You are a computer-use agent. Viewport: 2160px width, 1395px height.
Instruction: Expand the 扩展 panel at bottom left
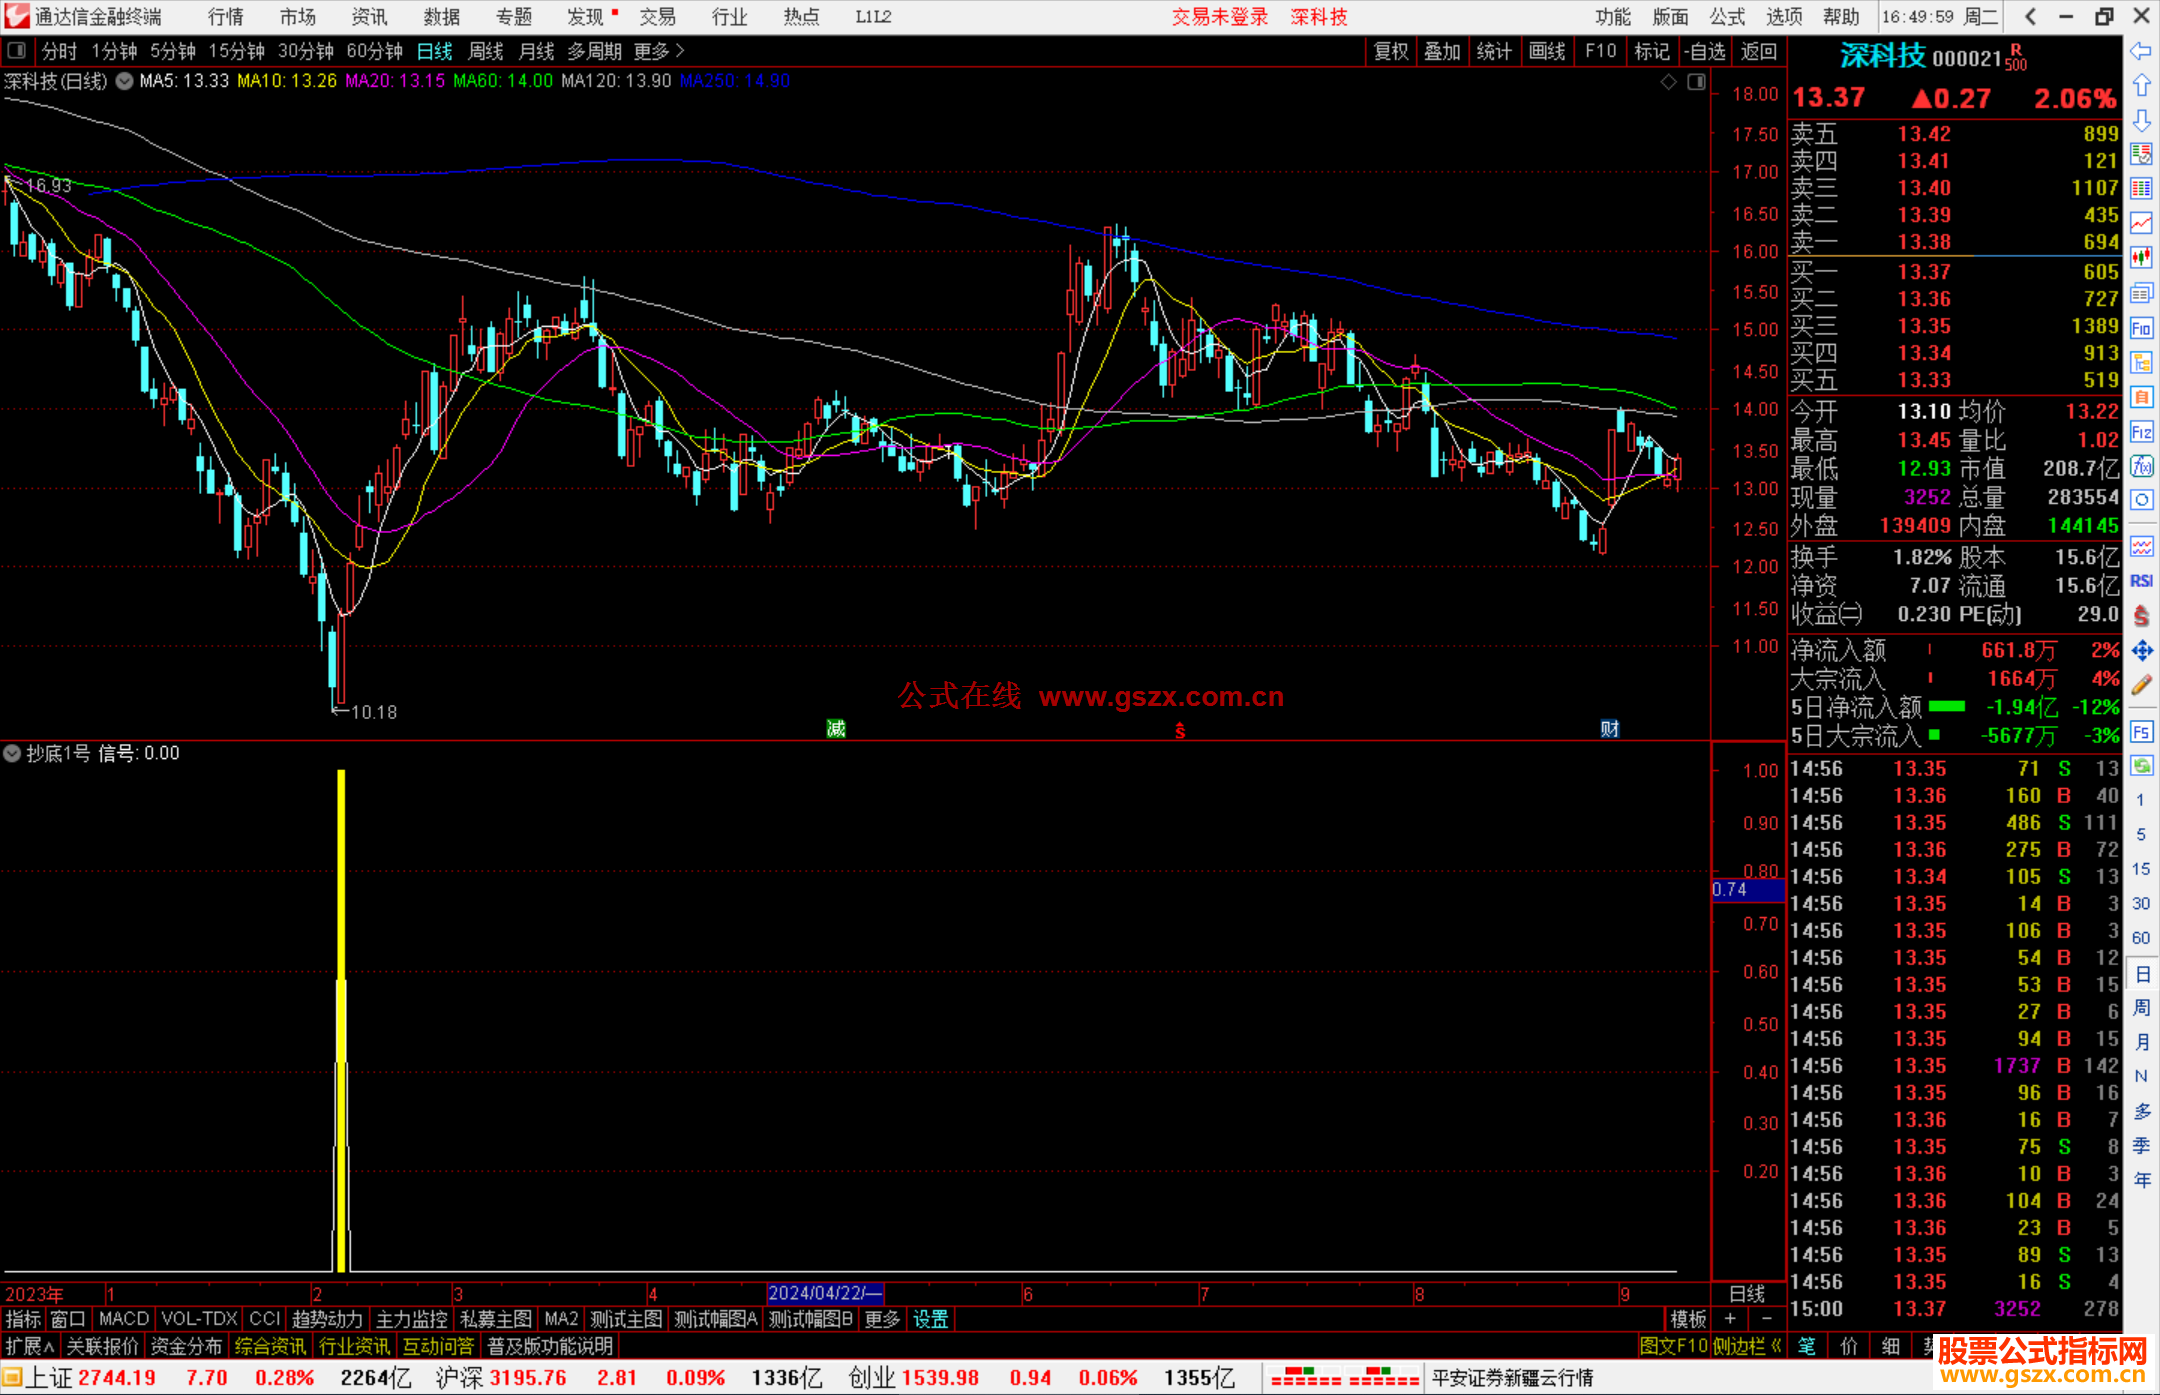pos(30,1346)
